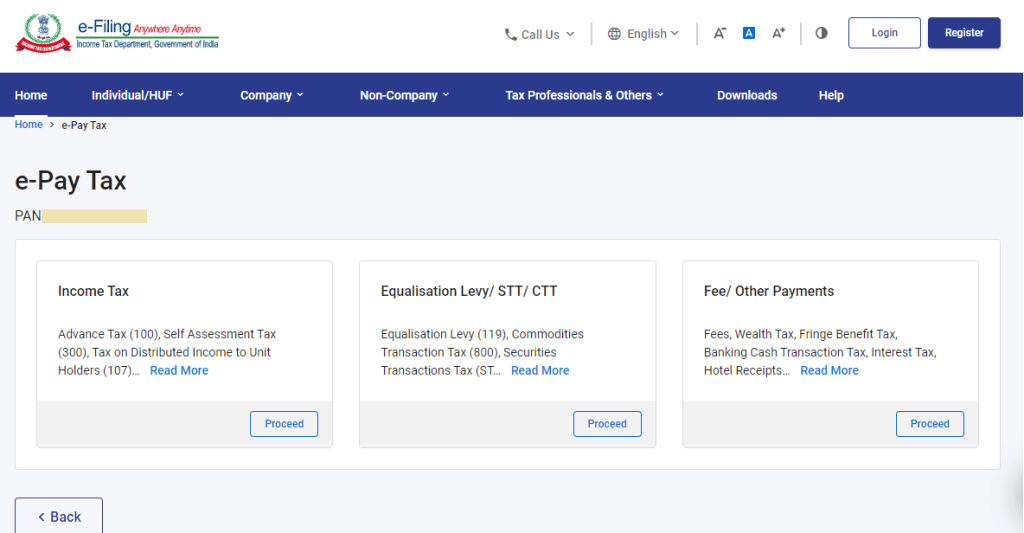Toggle the high contrast mode icon
This screenshot has width=1024, height=533.
[x=821, y=33]
